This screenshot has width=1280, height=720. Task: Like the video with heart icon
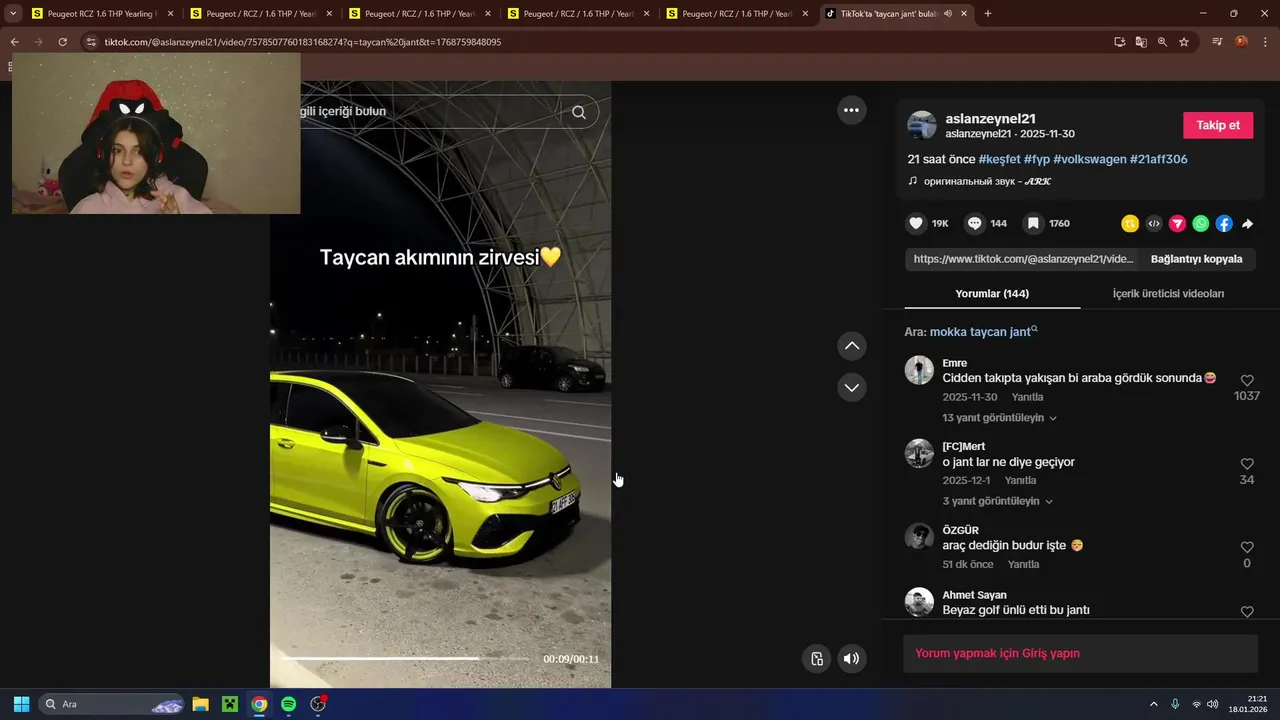(915, 224)
